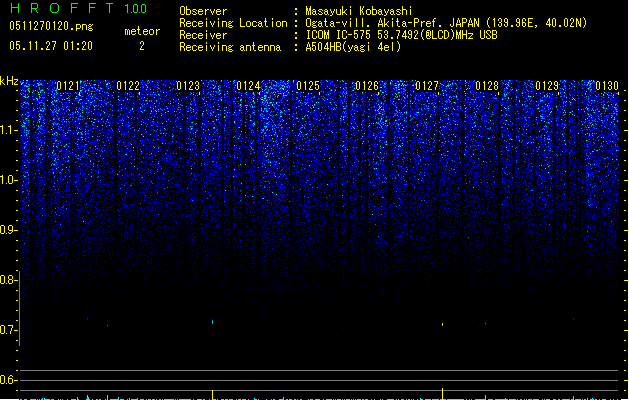Click the 0123 time marker
Image resolution: width=629 pixels, height=400 pixels.
(x=188, y=86)
